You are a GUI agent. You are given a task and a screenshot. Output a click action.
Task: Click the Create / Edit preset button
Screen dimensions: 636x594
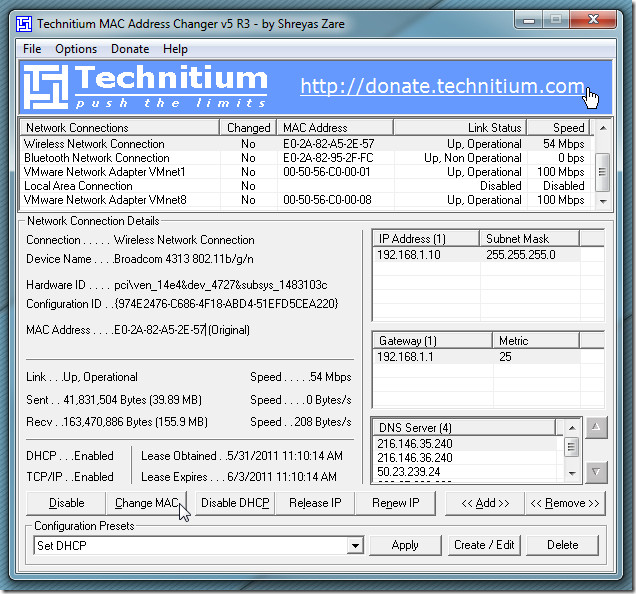point(484,545)
